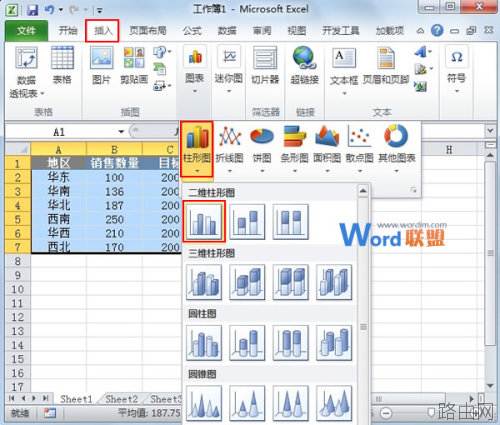
Task: Click the zoom out minus button
Action: [x=386, y=413]
